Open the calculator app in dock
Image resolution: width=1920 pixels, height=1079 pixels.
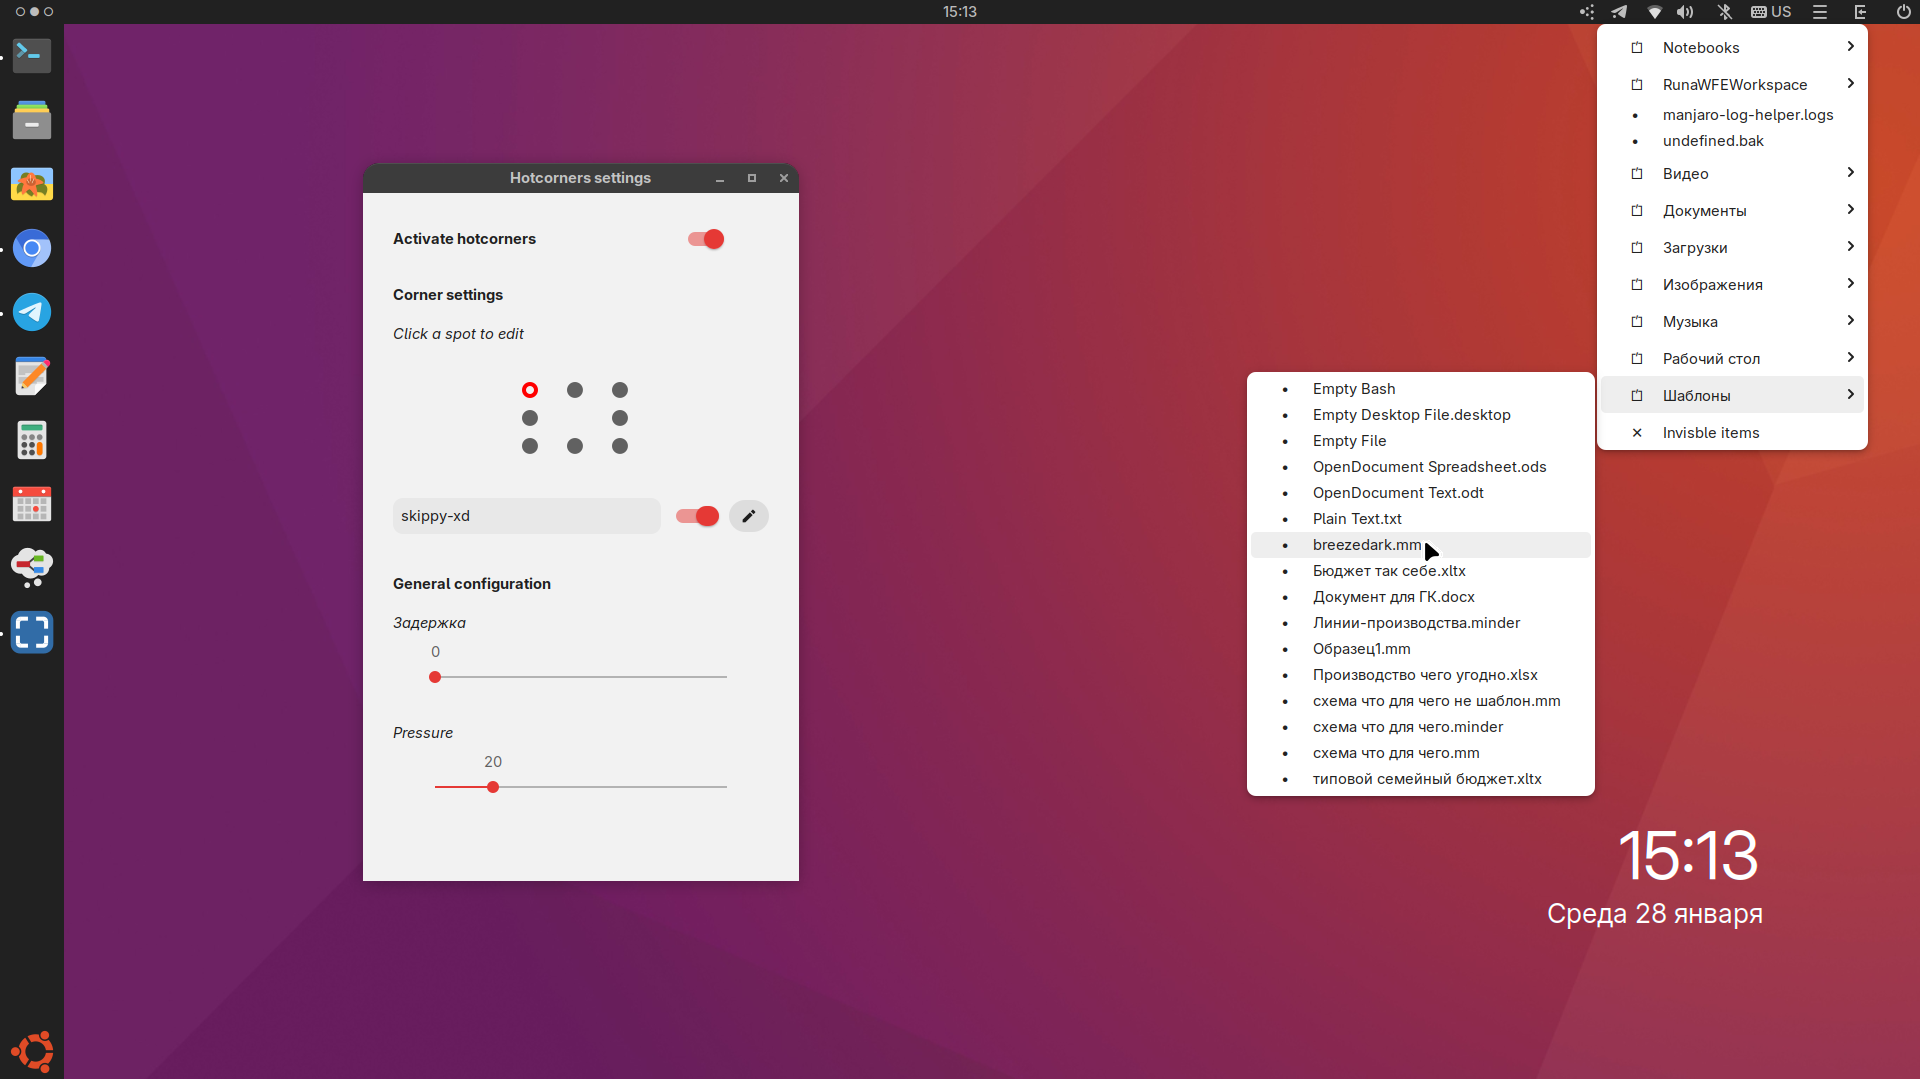pos(32,440)
